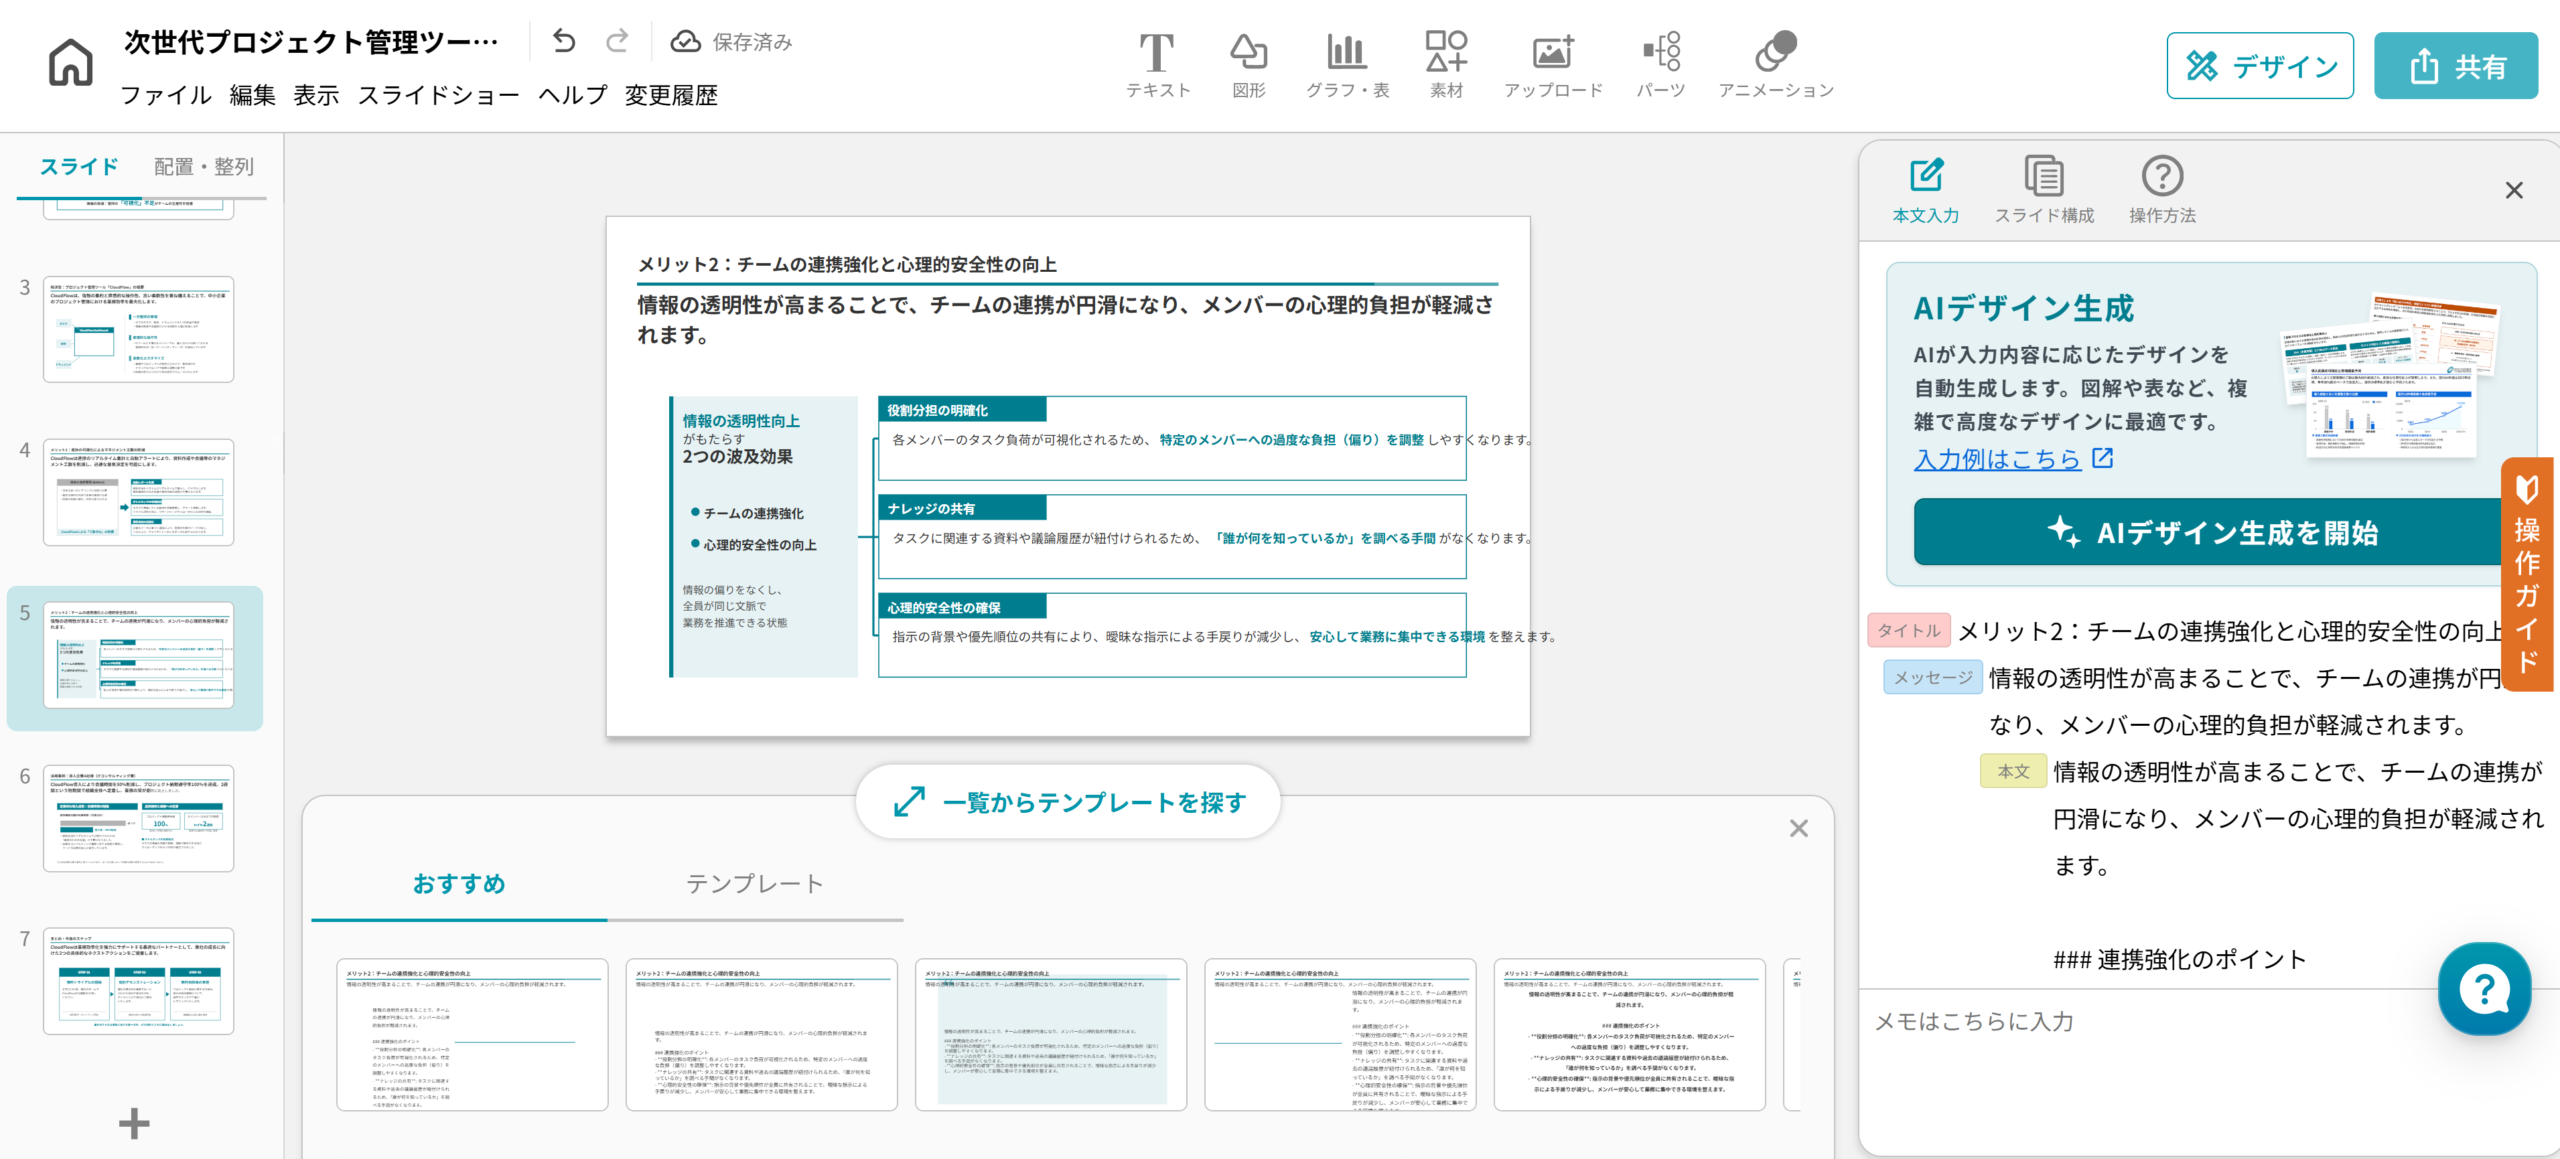The height and width of the screenshot is (1159, 2560).
Task: Open the デザイン panel
Action: [2260, 66]
